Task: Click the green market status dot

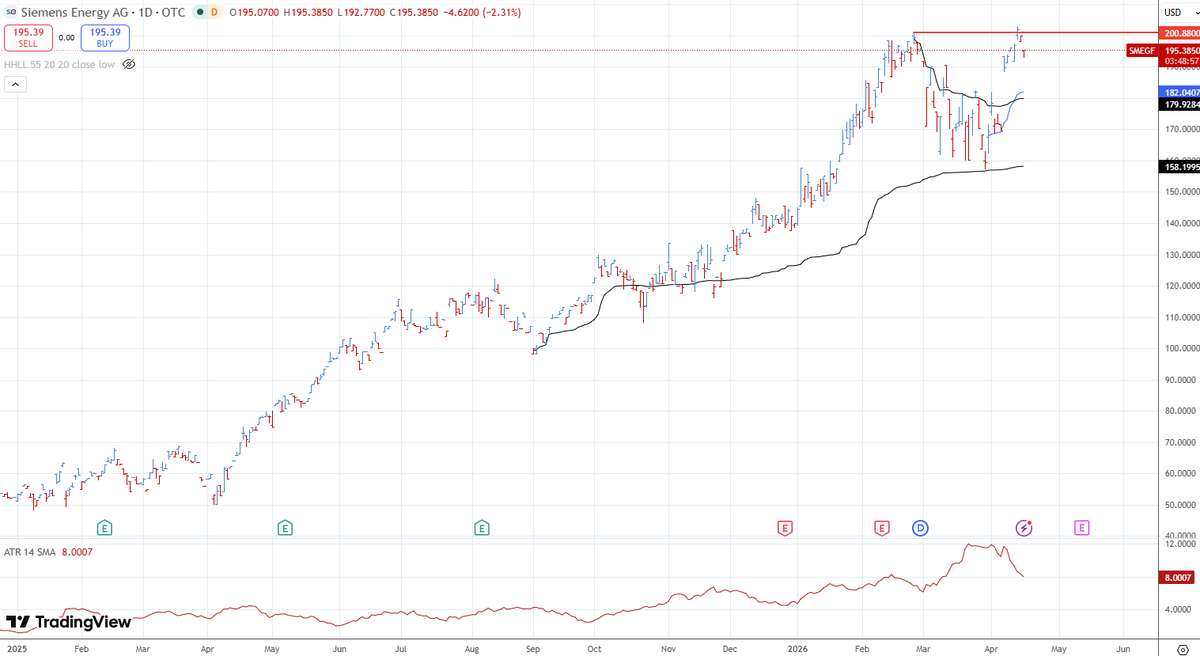Action: 201,12
